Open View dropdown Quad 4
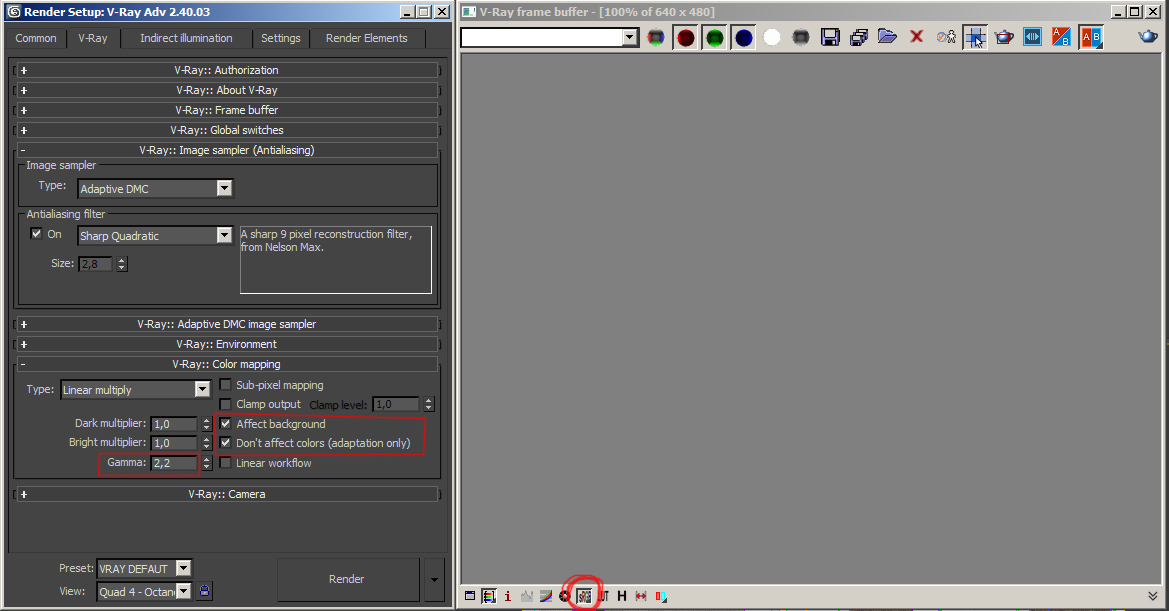The width and height of the screenshot is (1169, 611). [x=144, y=592]
